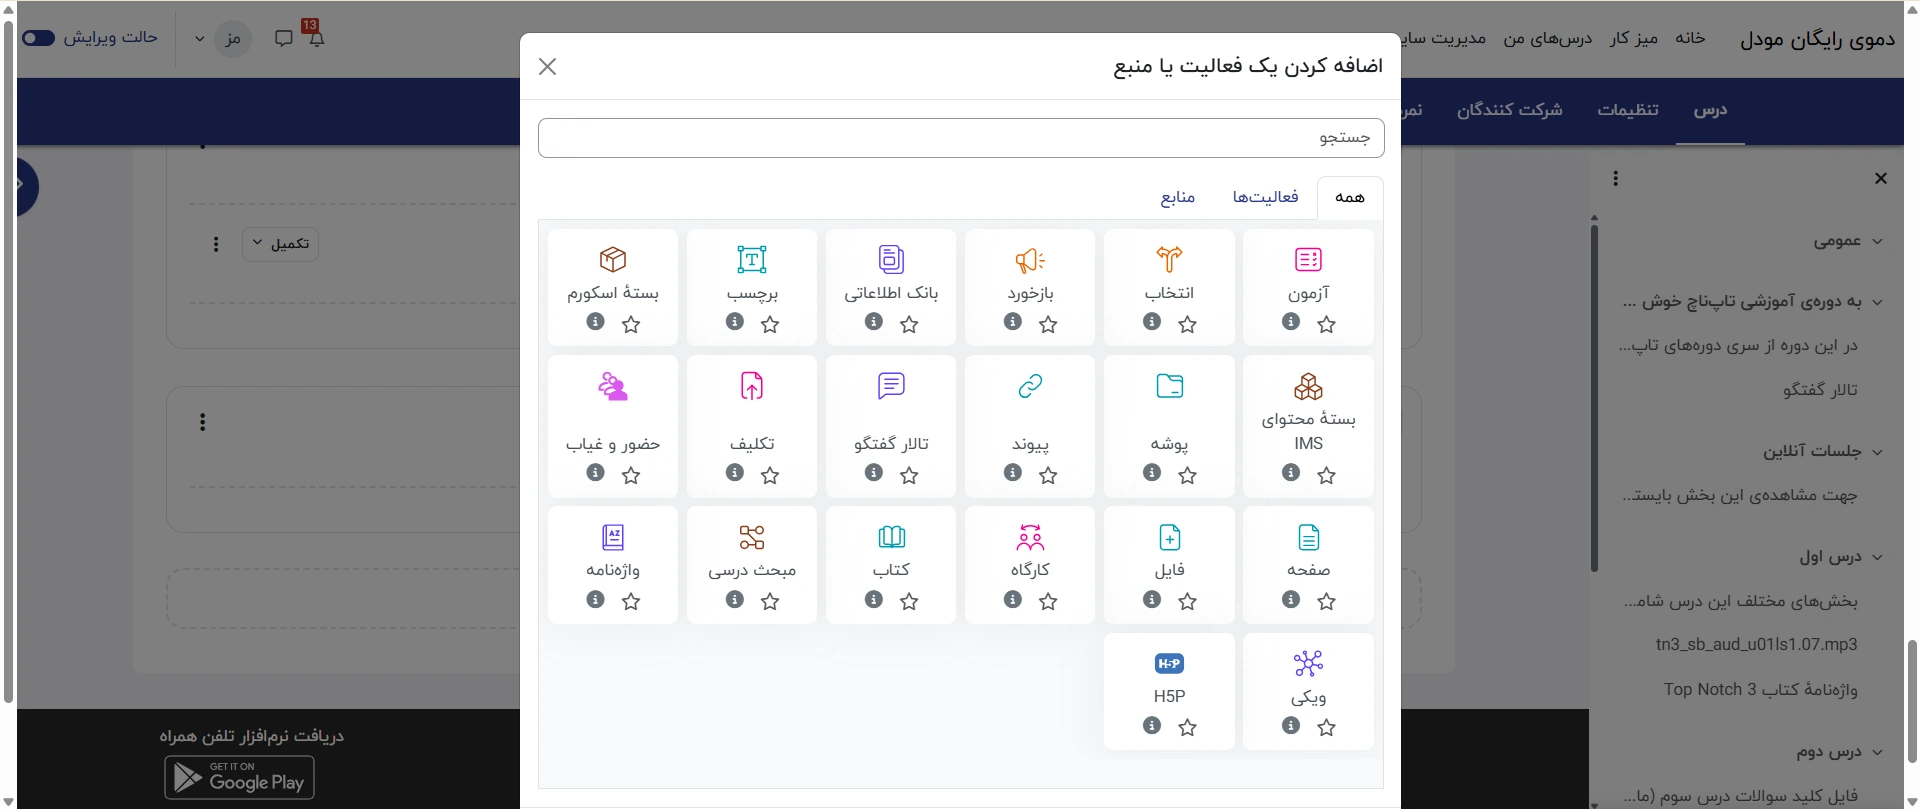The image size is (1920, 809).
Task: Choose the ویکی (Wiki) activity icon
Action: tap(1308, 663)
